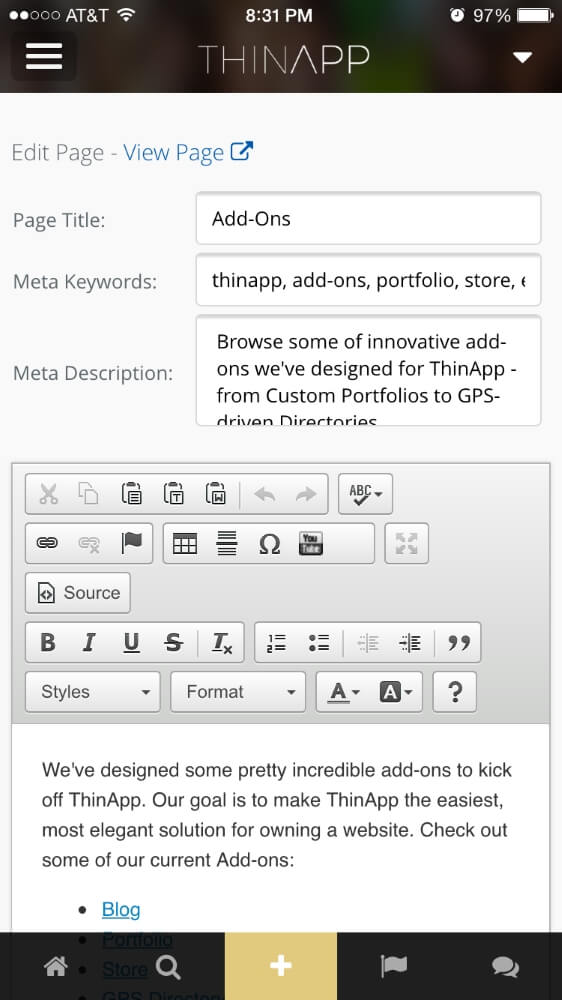
Task: Insert special character with Omega icon
Action: (x=269, y=543)
